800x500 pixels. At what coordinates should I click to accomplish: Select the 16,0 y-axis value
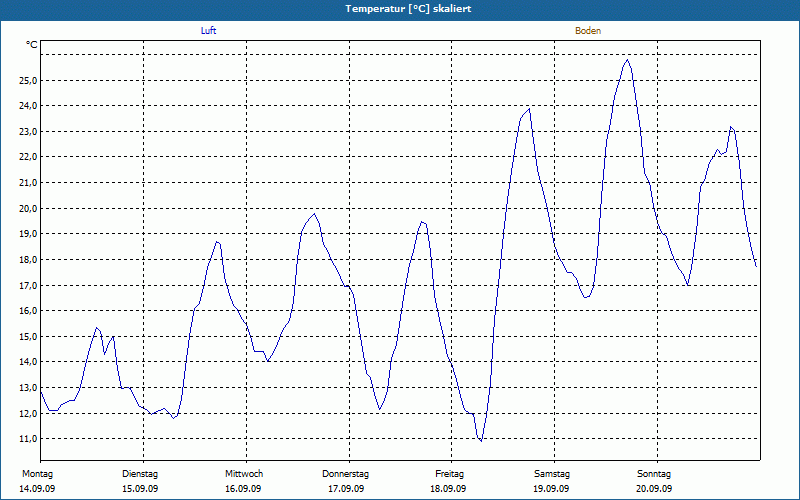pyautogui.click(x=28, y=311)
